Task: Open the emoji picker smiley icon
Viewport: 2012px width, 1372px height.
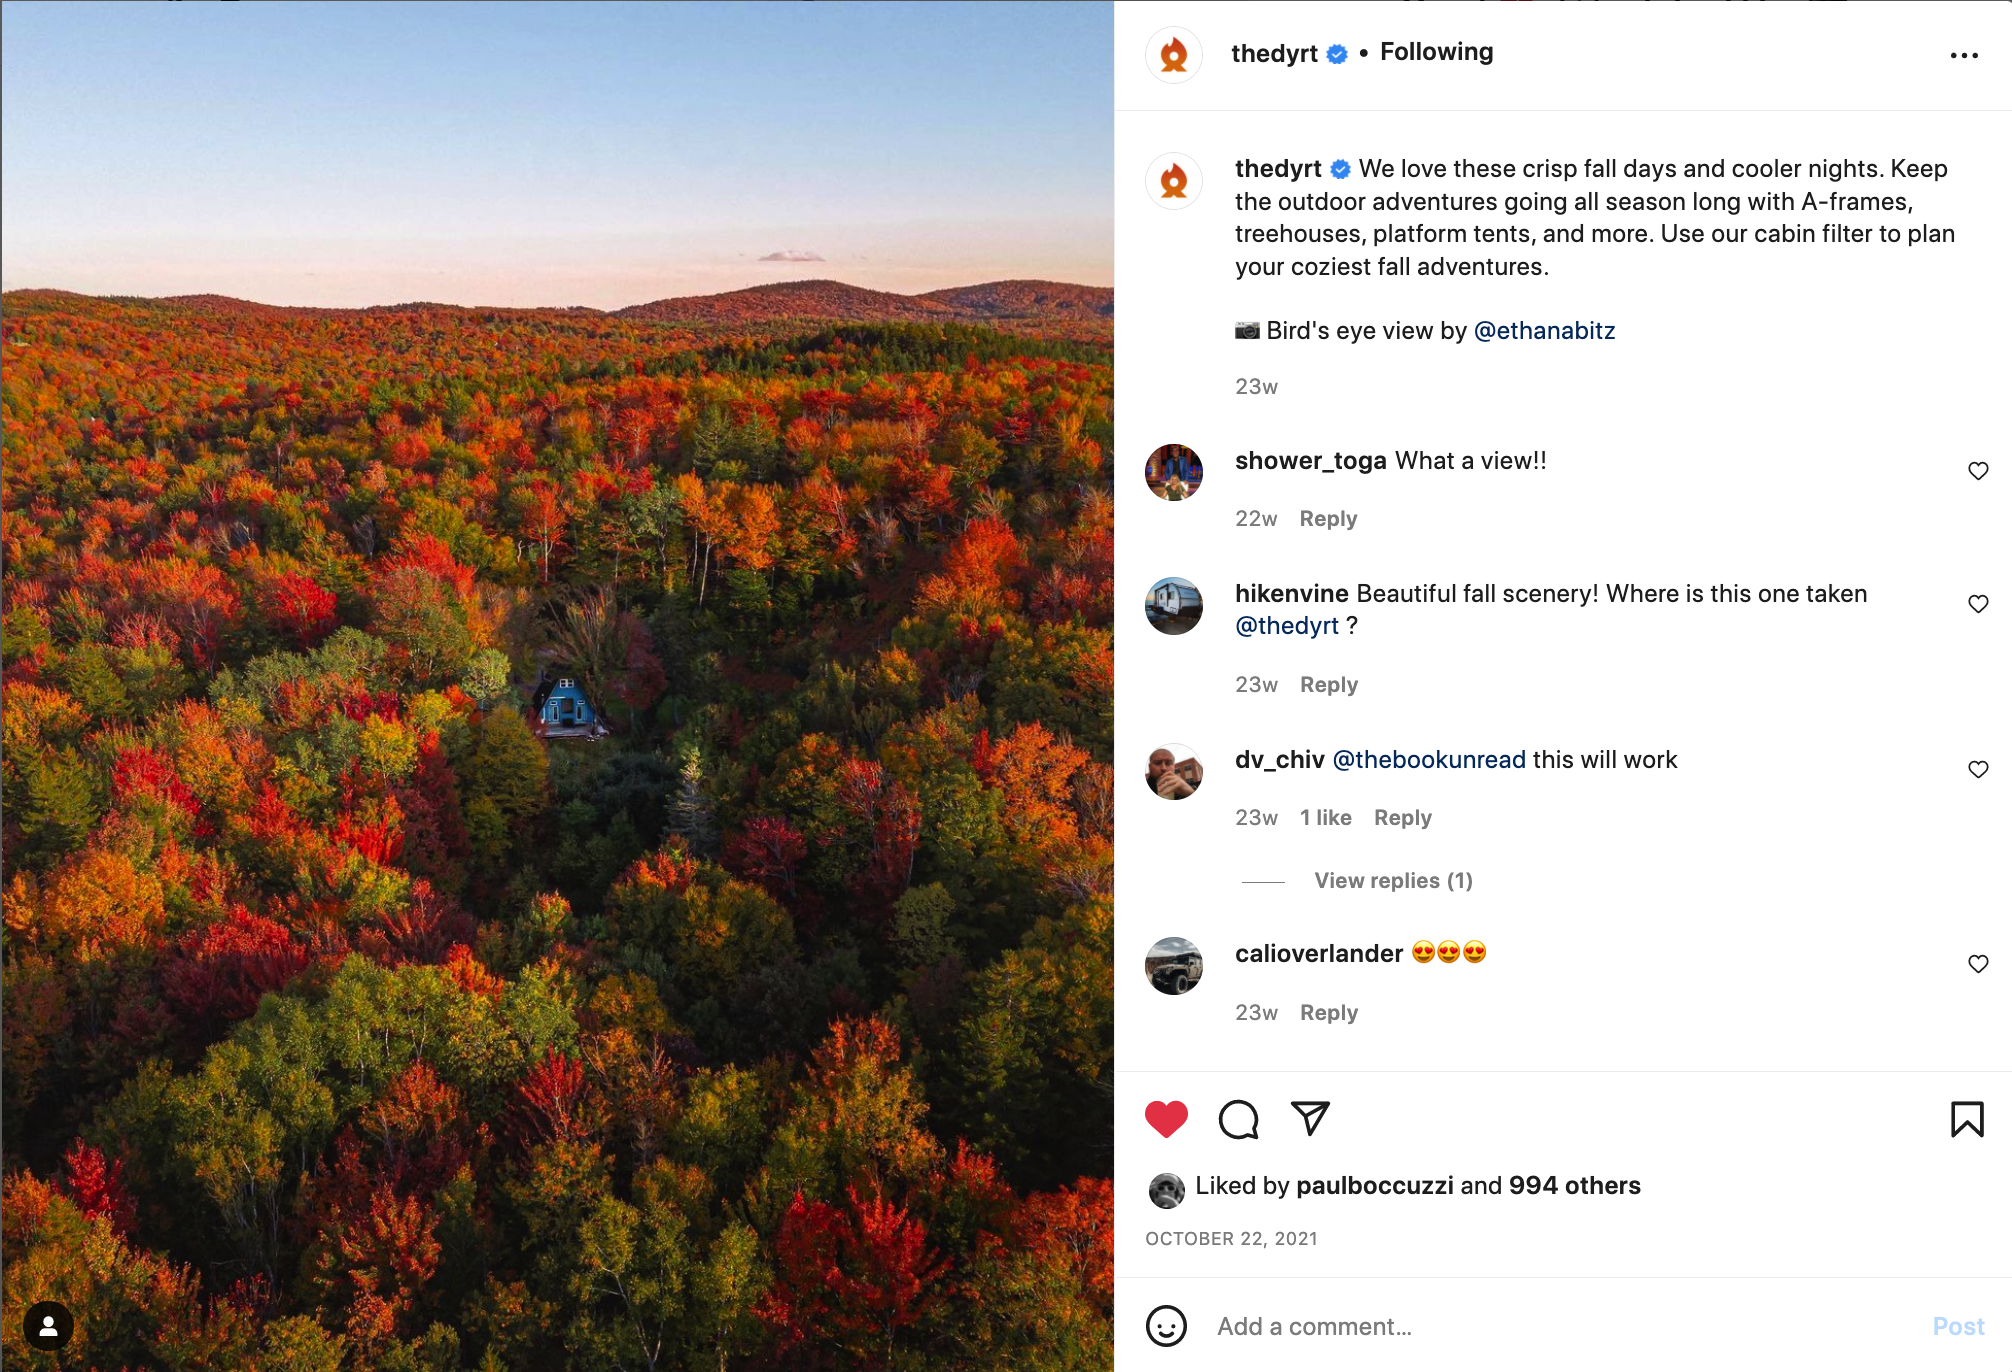Action: click(1166, 1326)
